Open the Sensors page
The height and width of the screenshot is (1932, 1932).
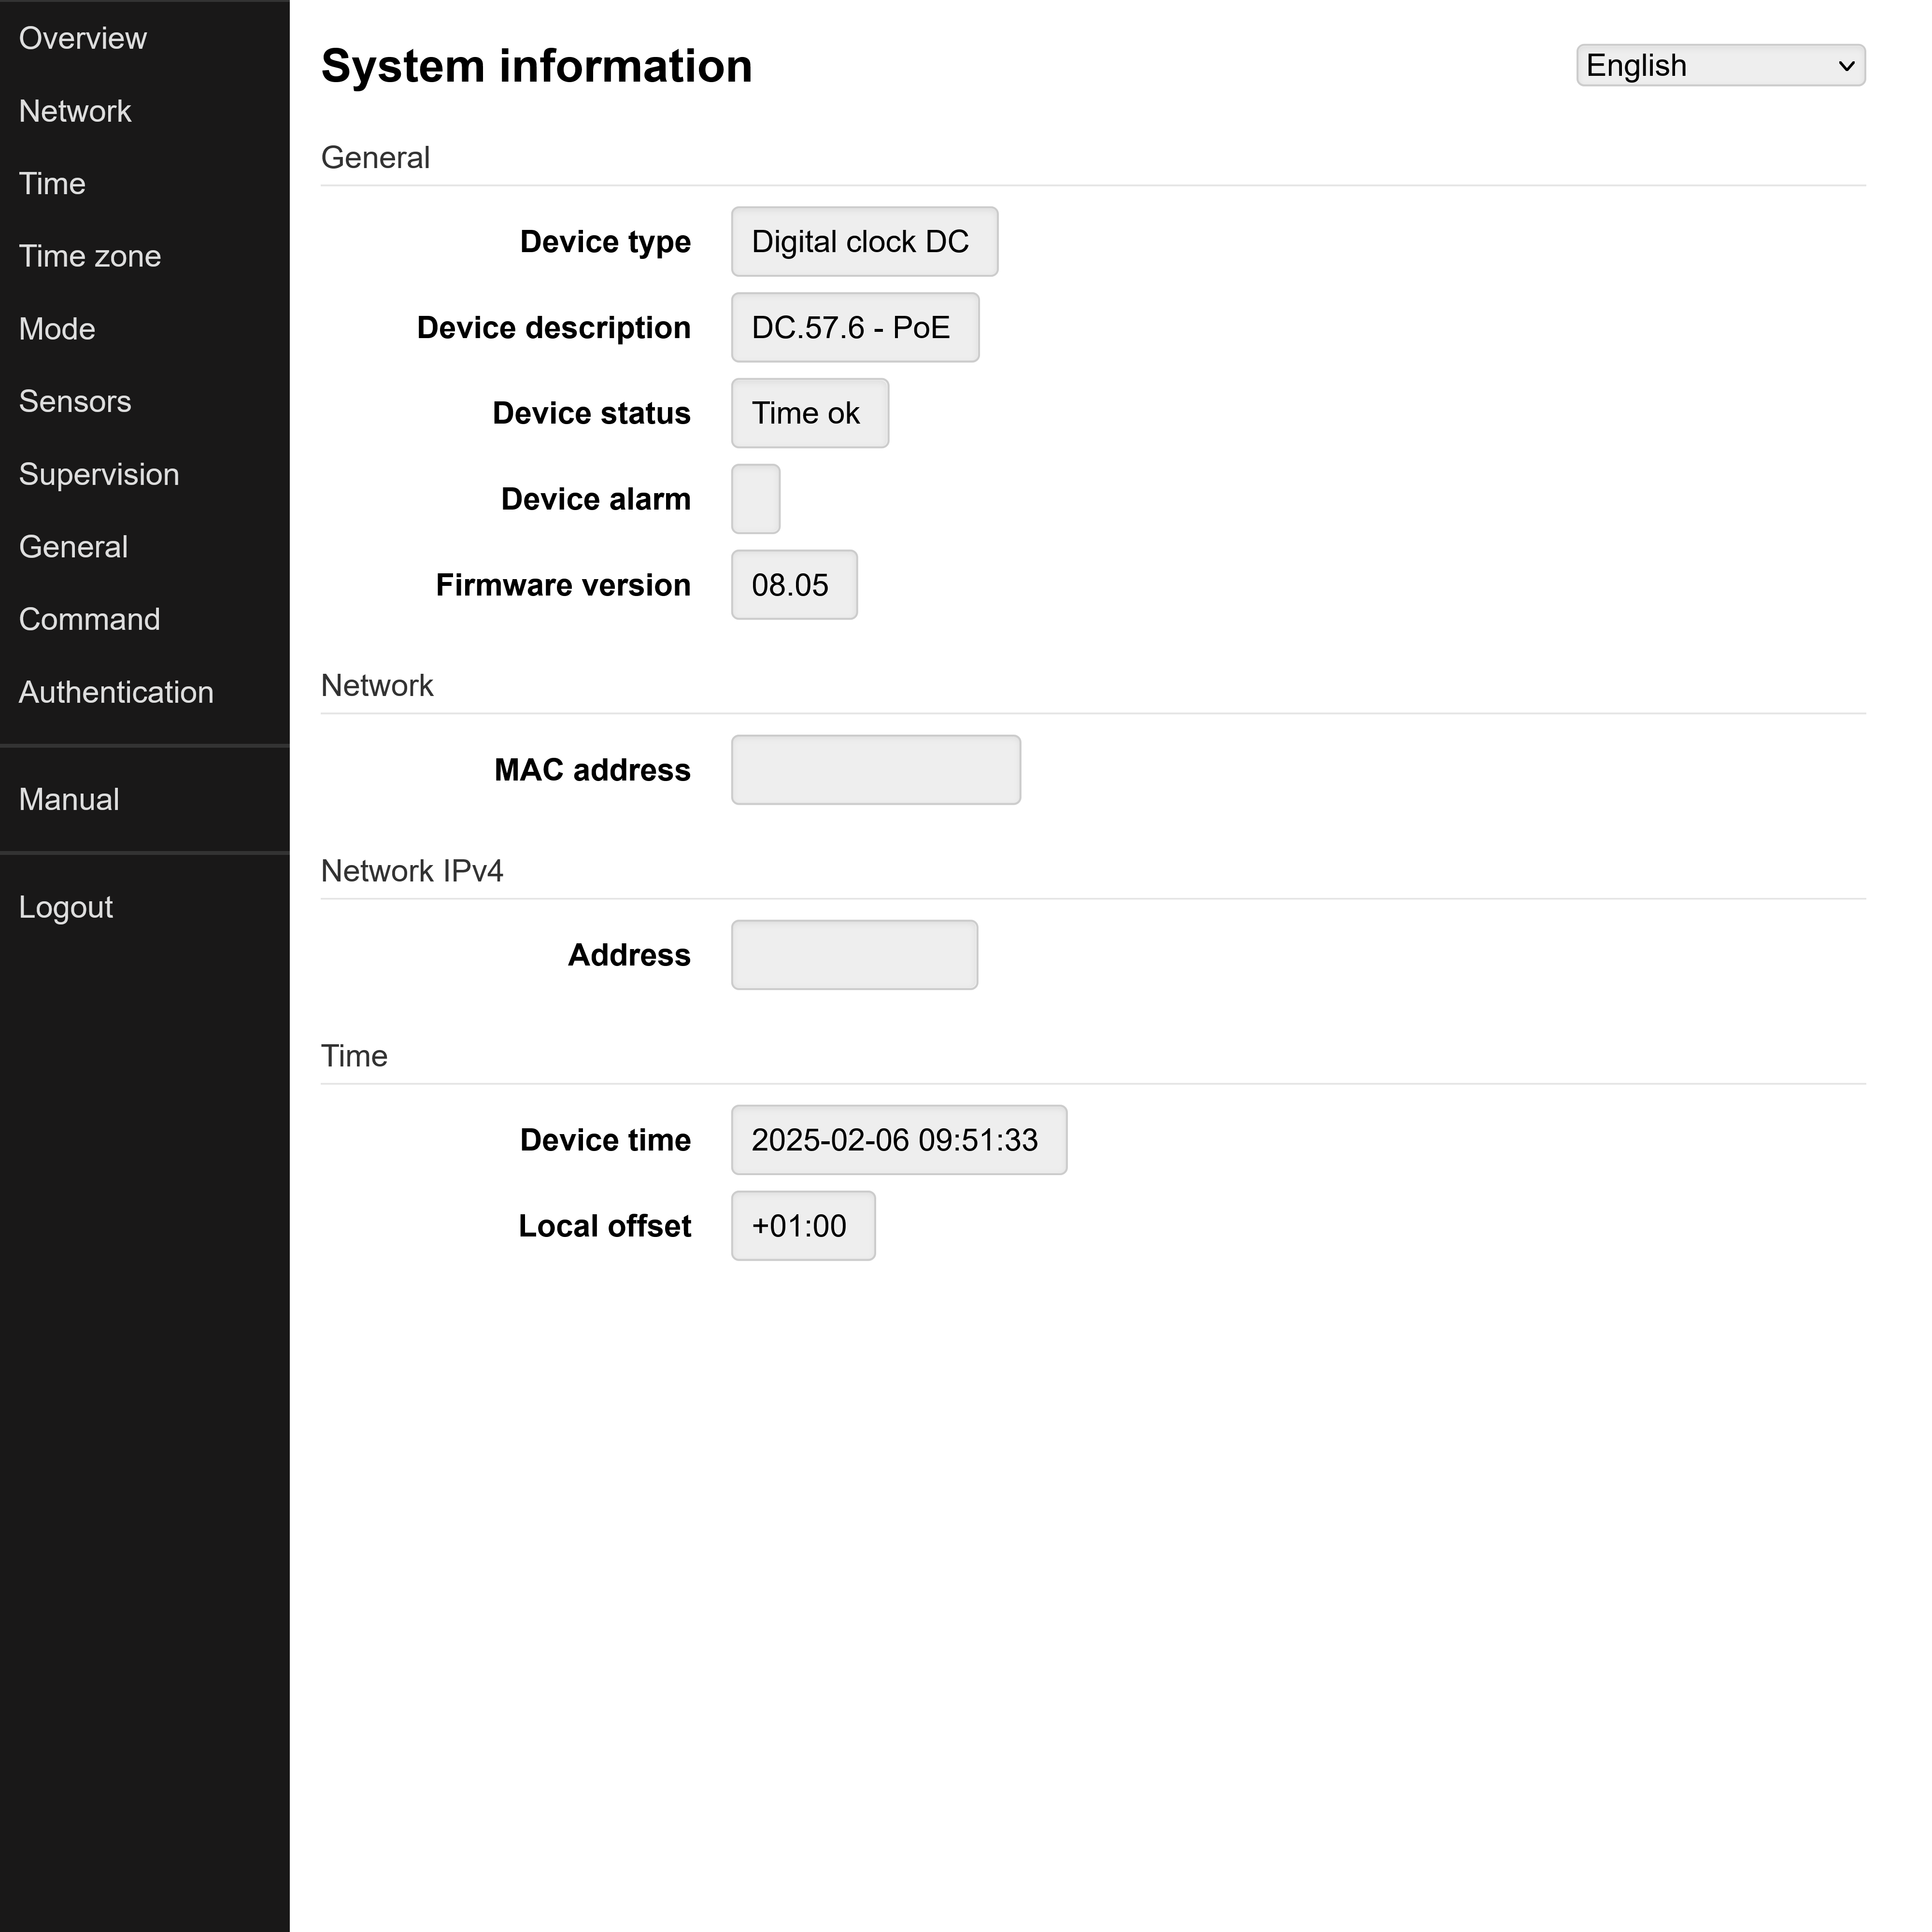click(75, 401)
